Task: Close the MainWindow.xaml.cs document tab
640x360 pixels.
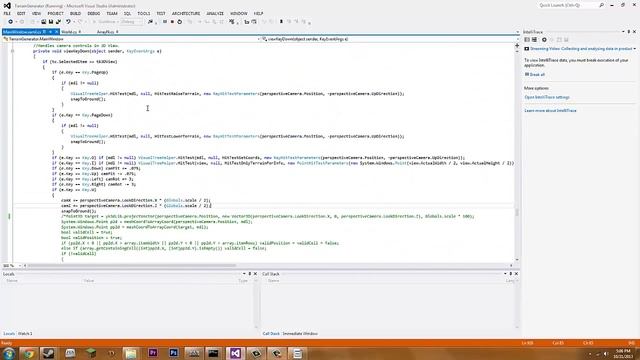Action: coord(56,31)
